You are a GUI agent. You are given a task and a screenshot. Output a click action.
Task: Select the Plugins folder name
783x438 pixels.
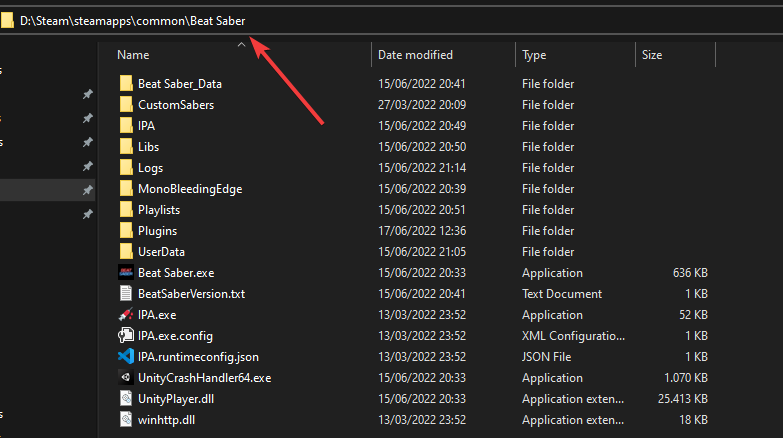(157, 231)
